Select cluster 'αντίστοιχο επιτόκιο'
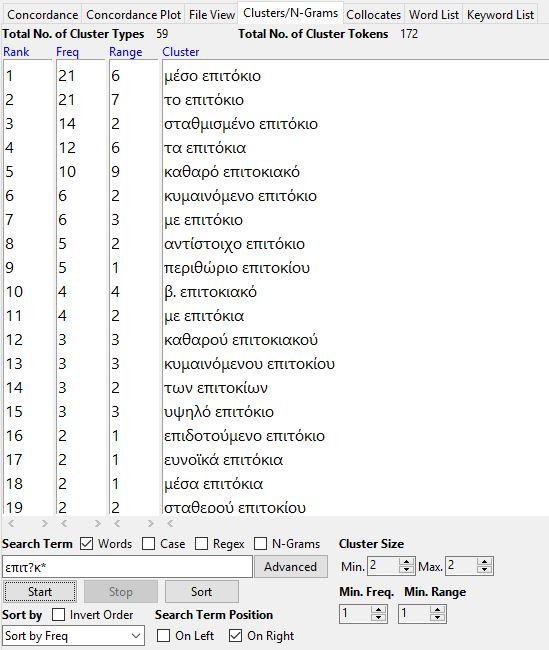This screenshot has width=549, height=650. (234, 244)
